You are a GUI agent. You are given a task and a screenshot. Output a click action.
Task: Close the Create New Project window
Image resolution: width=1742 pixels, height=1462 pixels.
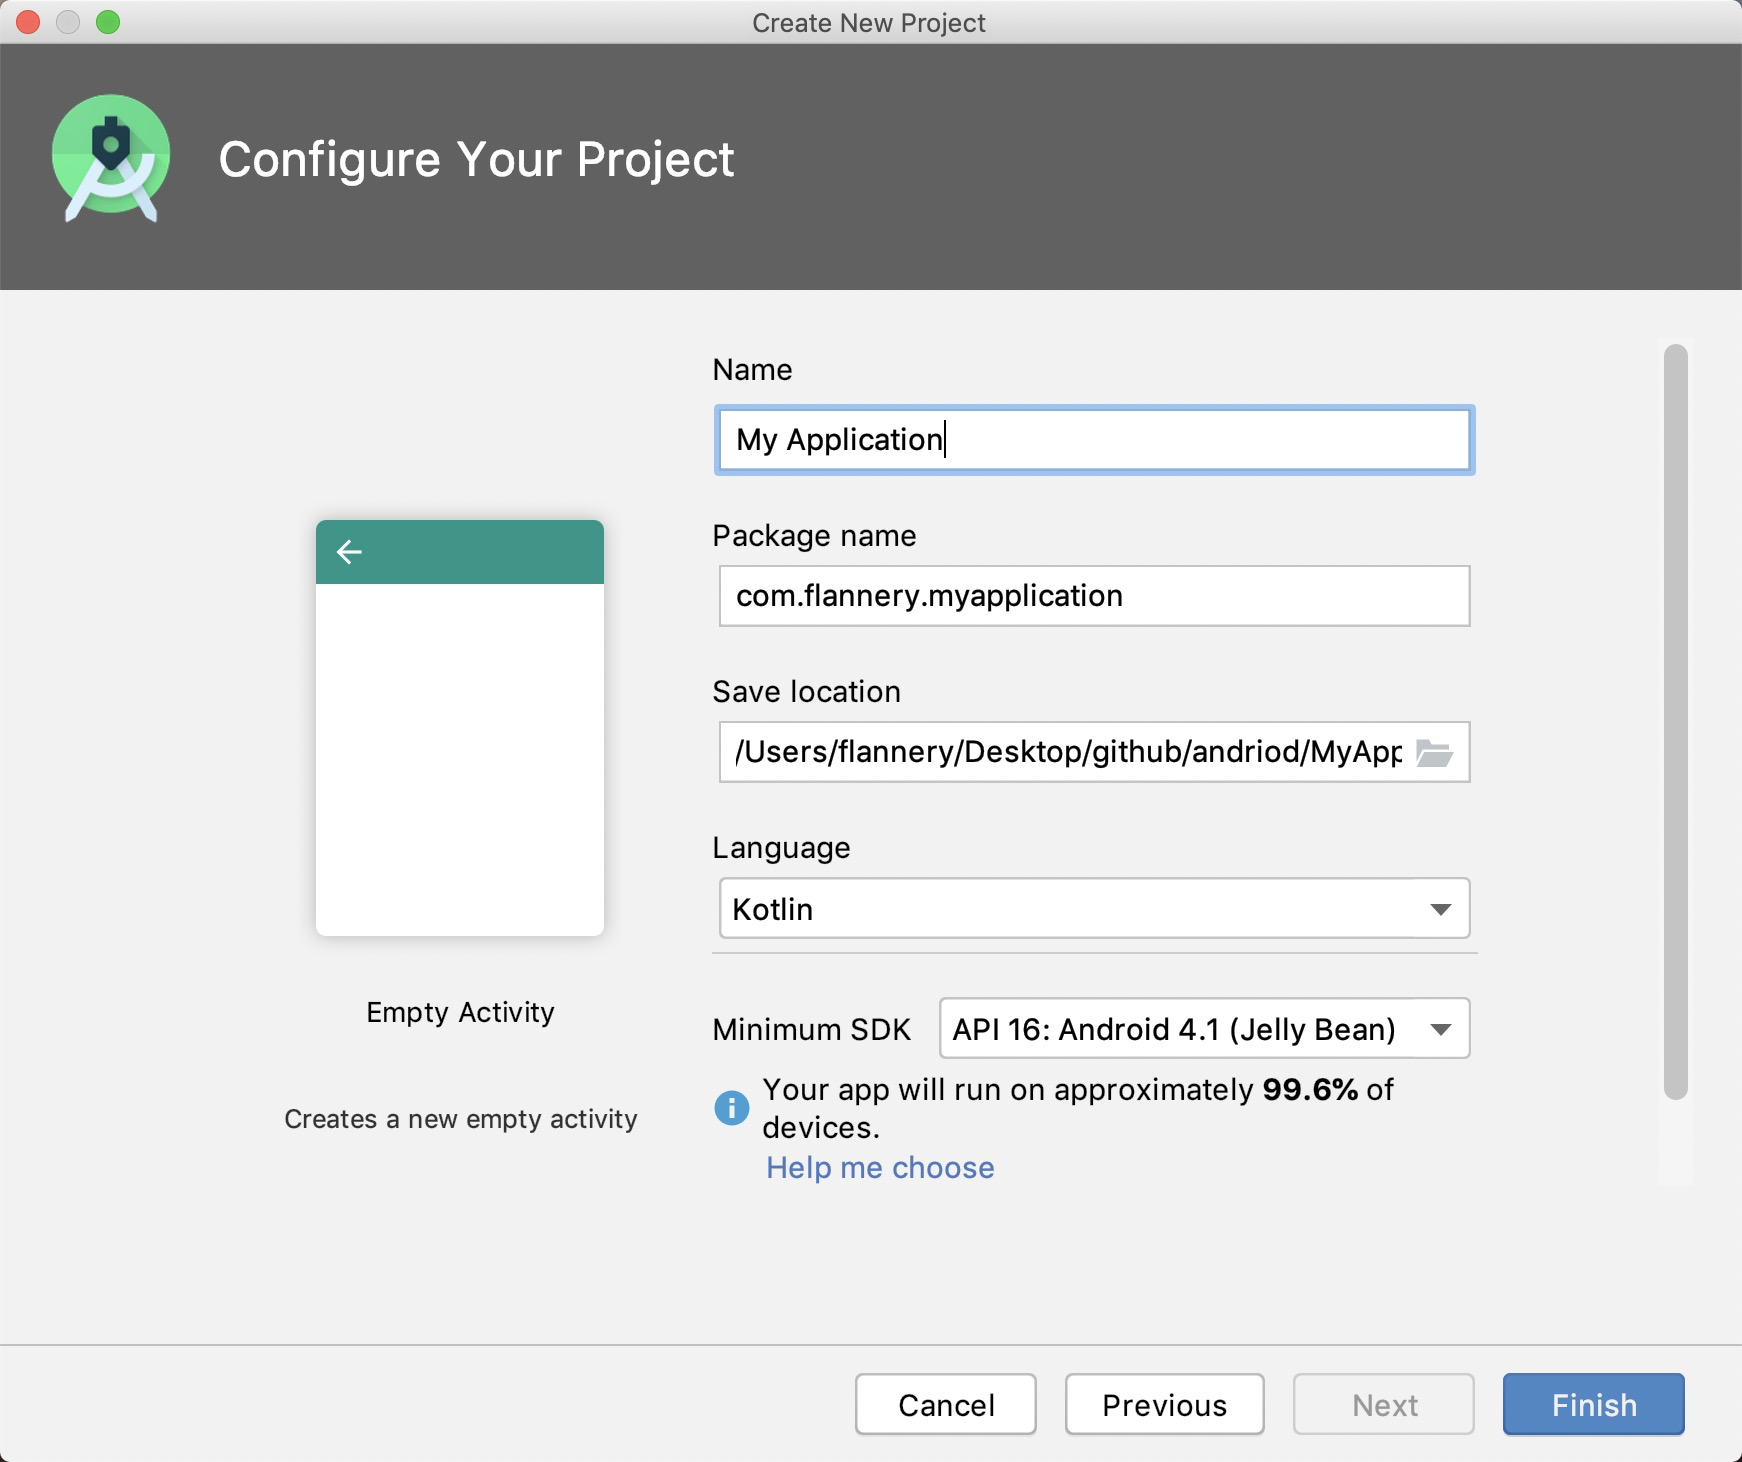[28, 22]
